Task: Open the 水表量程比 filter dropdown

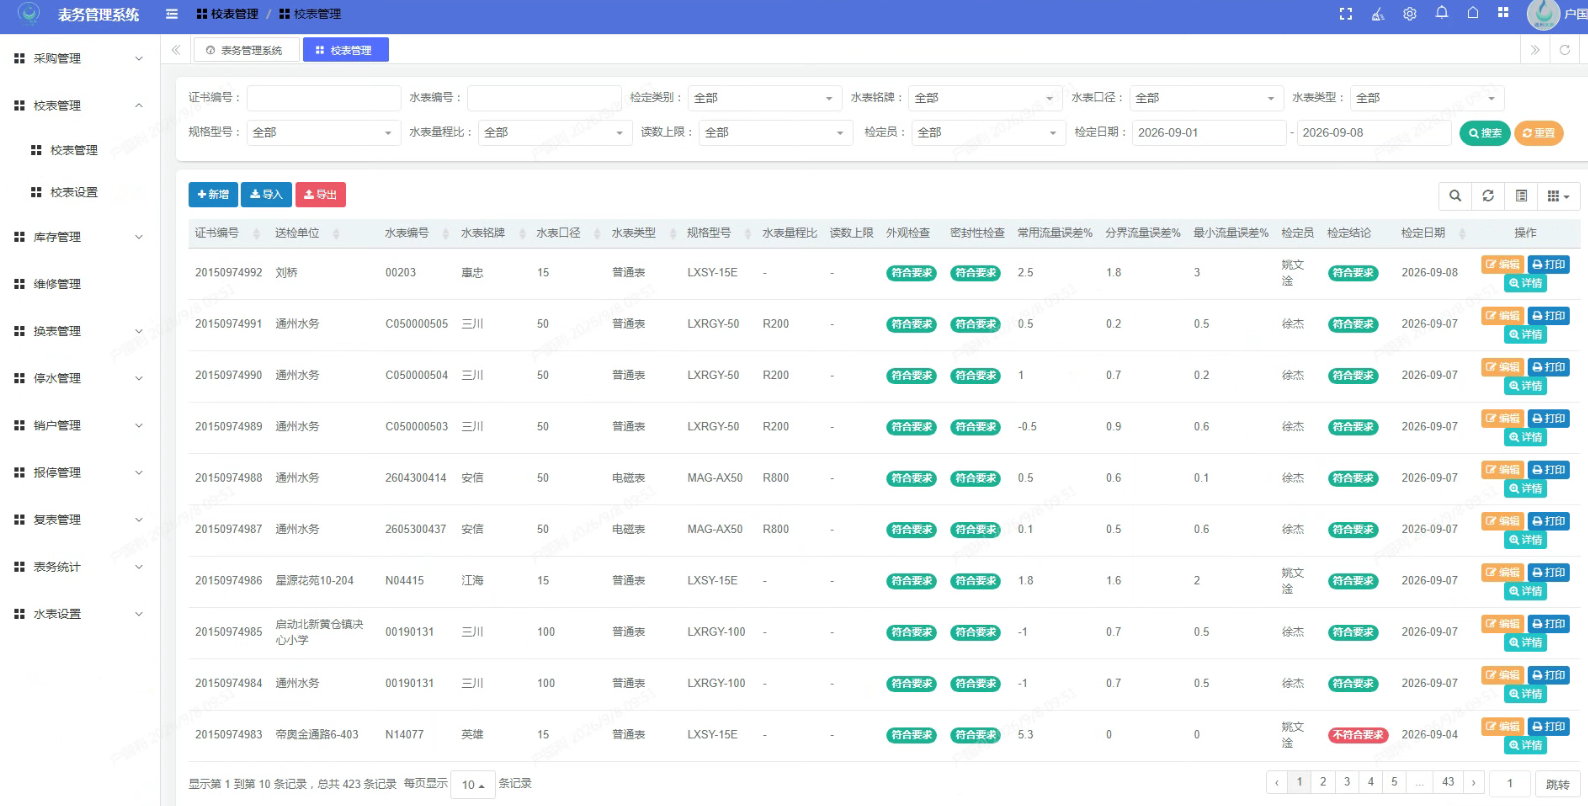Action: 555,132
